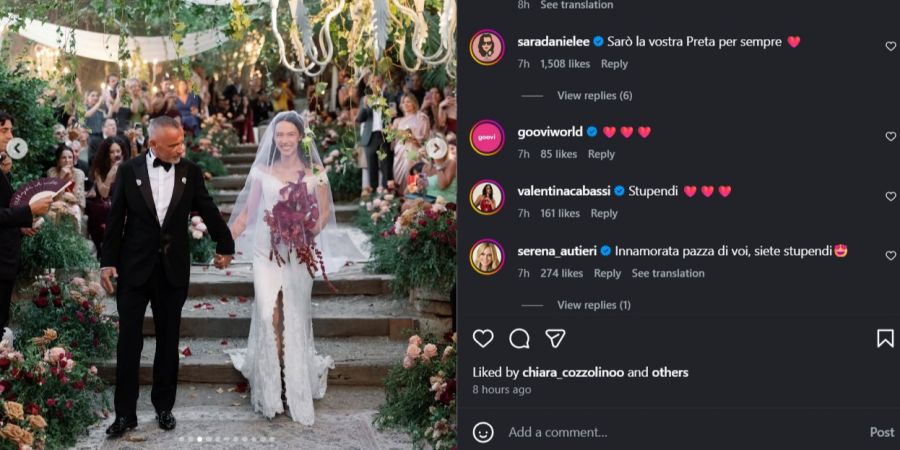
Task: Reply to valentinacabassi's comment
Action: coord(604,214)
